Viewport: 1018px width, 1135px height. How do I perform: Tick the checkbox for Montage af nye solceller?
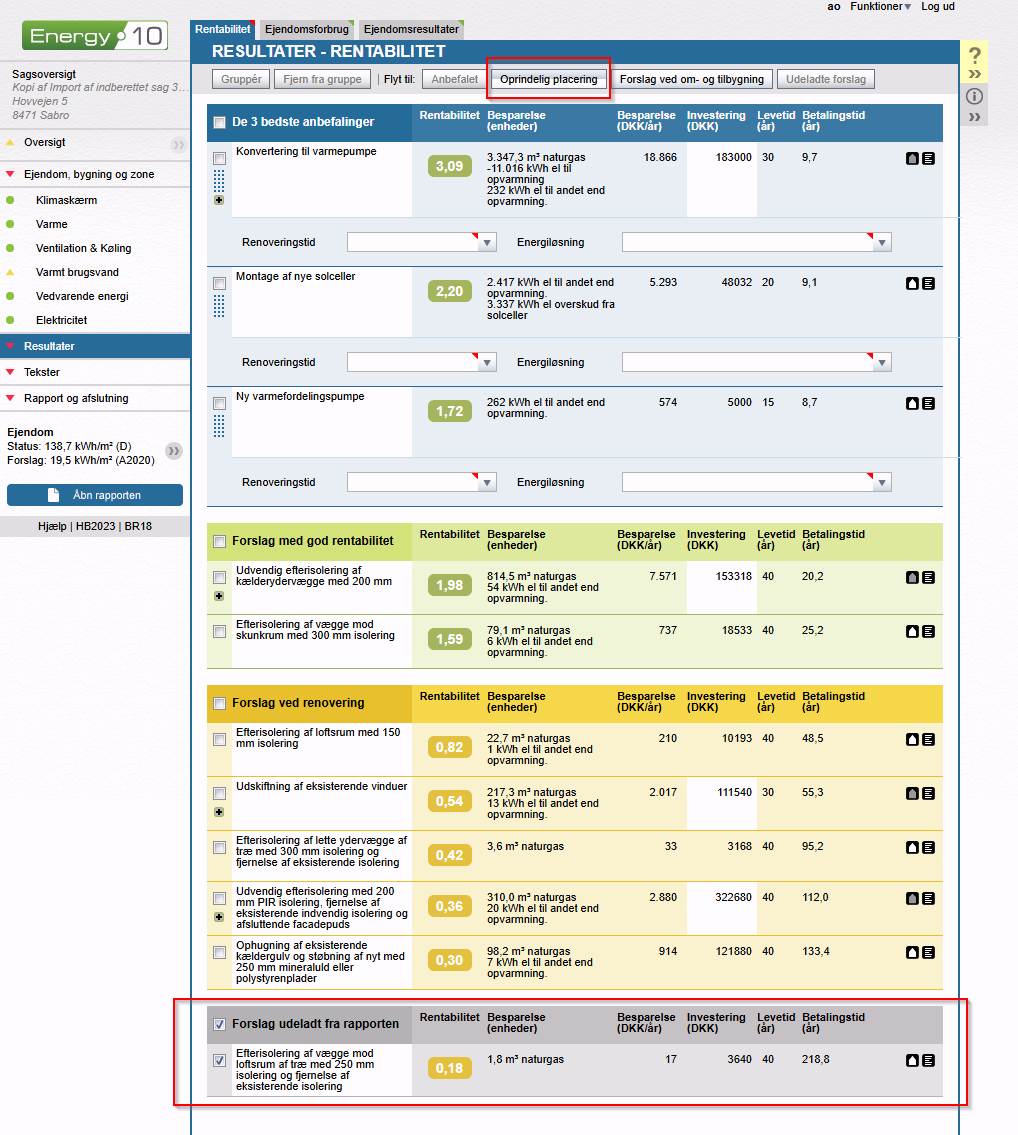point(219,284)
